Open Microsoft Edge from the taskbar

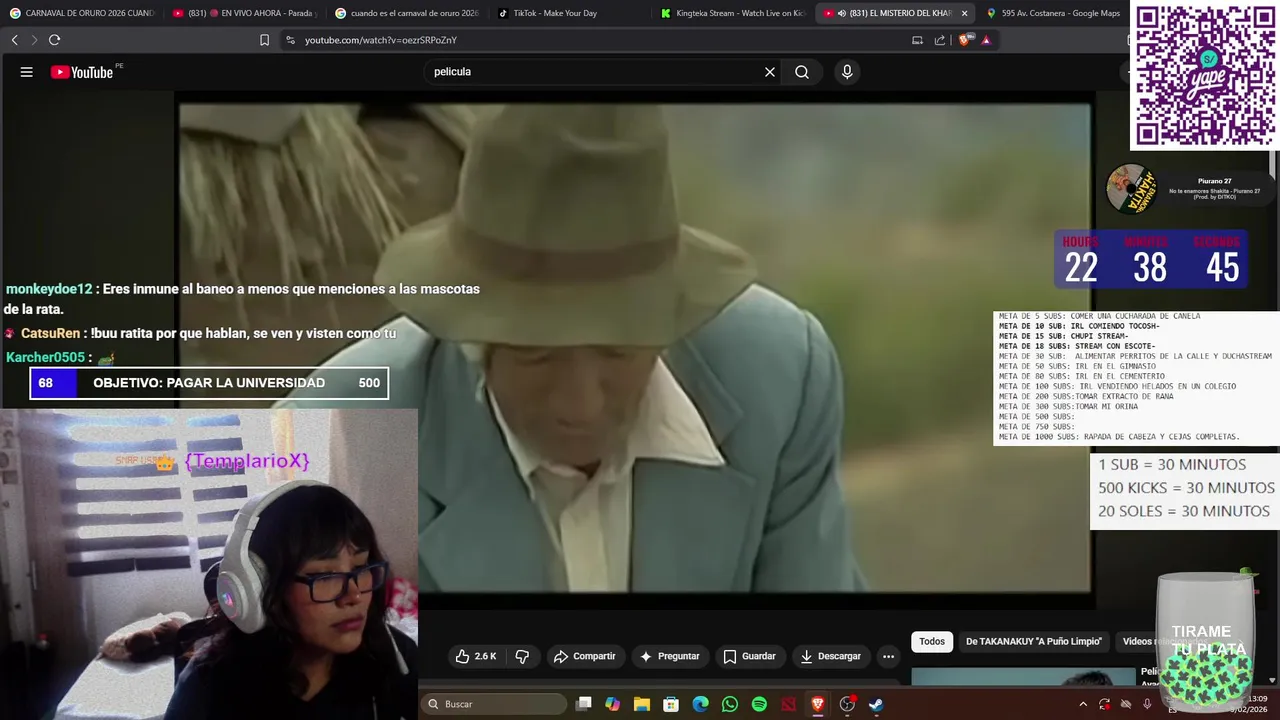[701, 704]
